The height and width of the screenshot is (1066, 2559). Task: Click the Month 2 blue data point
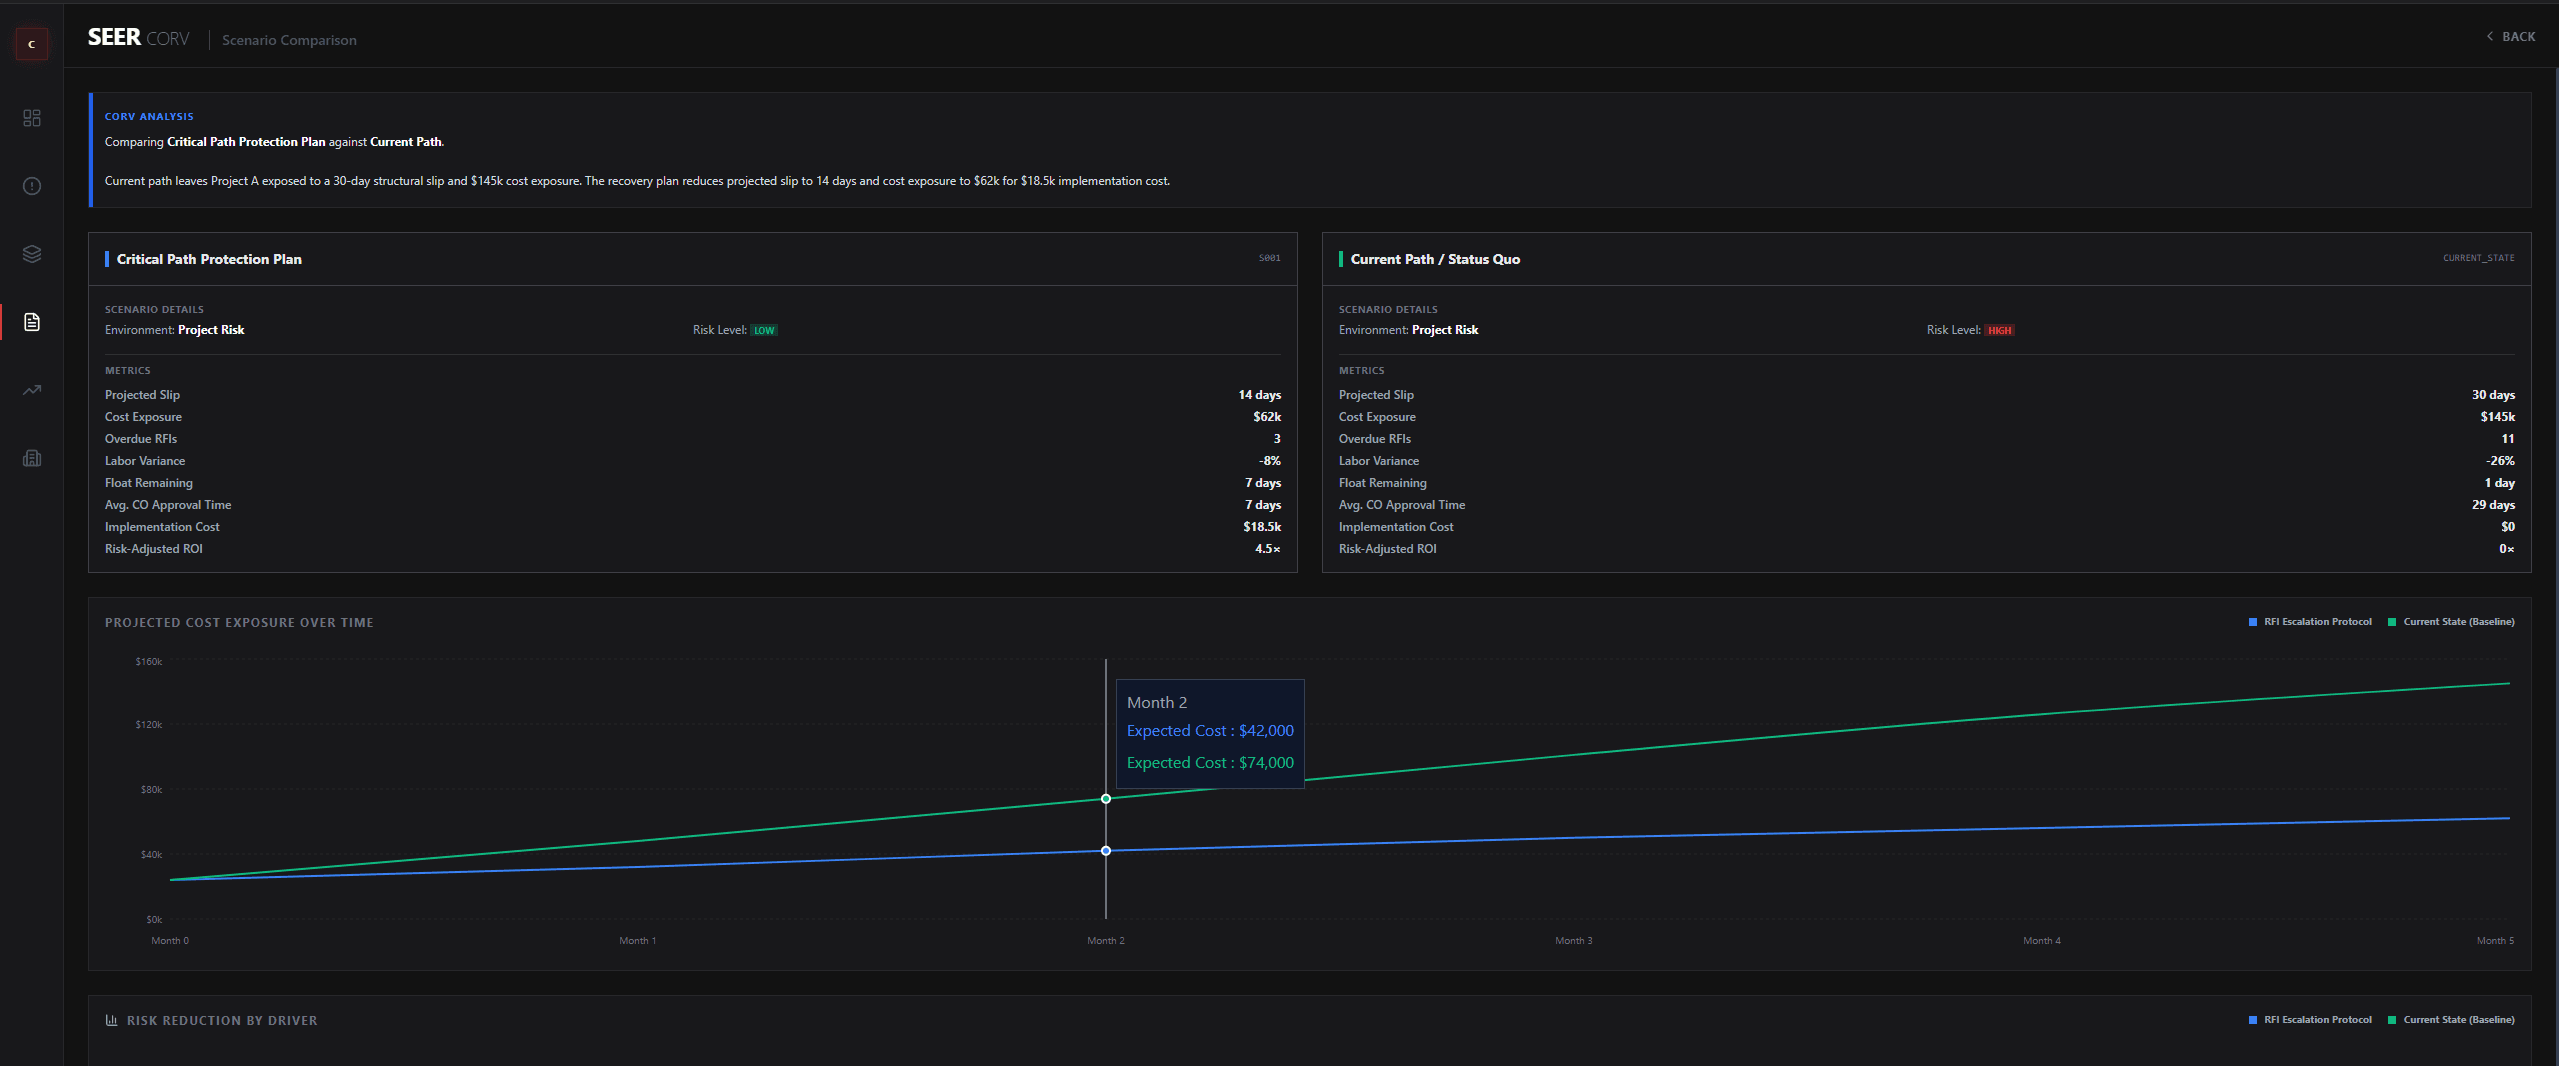[1106, 851]
